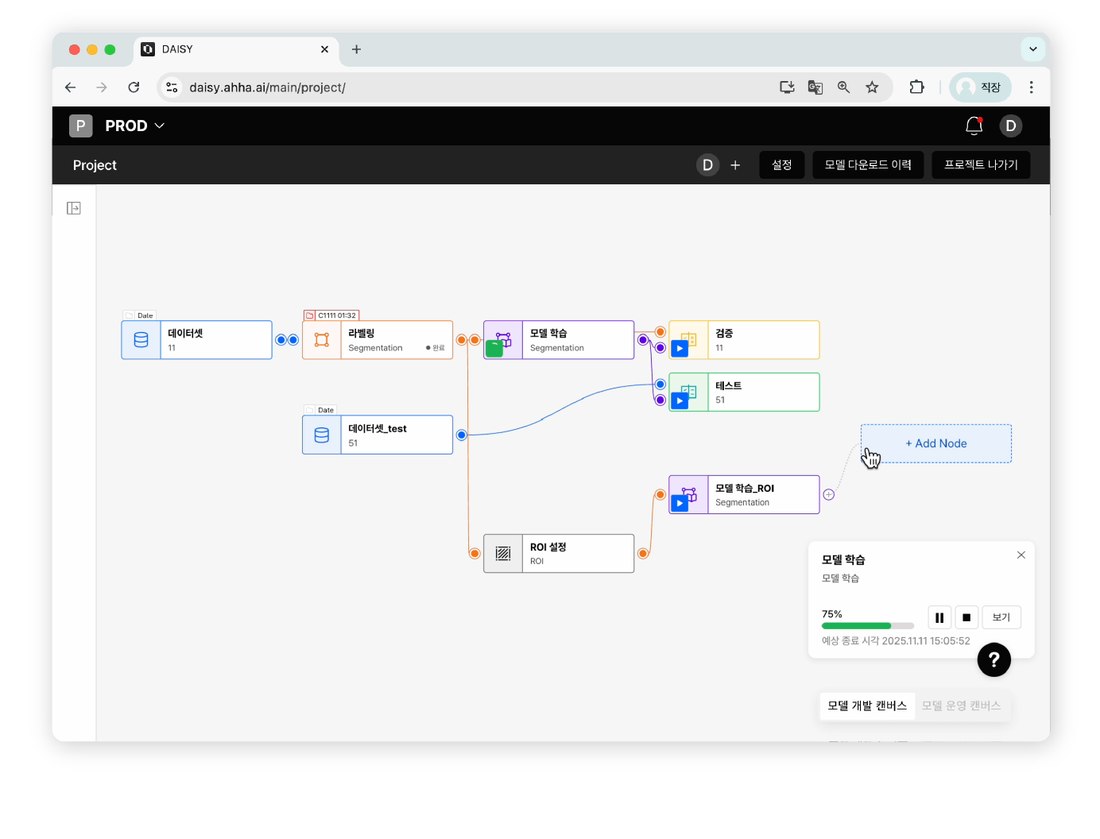Screen dimensions: 1100x839
Task: Open the help question mark button
Action: pyautogui.click(x=994, y=659)
